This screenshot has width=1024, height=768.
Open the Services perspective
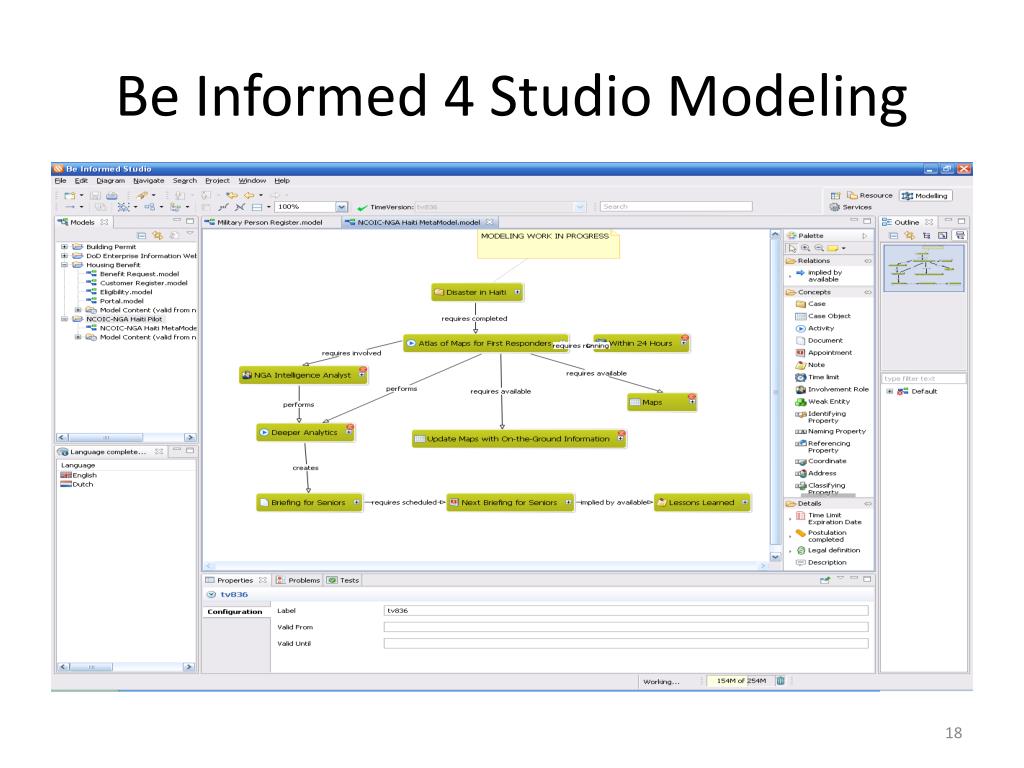click(x=850, y=207)
